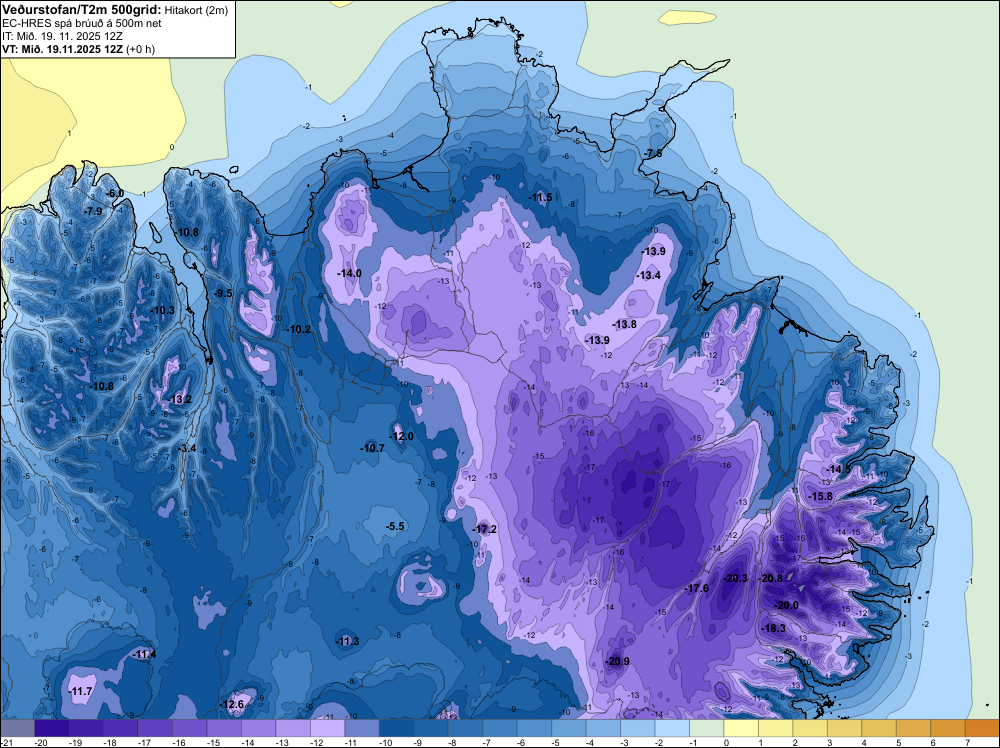The height and width of the screenshot is (748, 1000).
Task: Click the -3.4 temperature reading
Action: (186, 449)
